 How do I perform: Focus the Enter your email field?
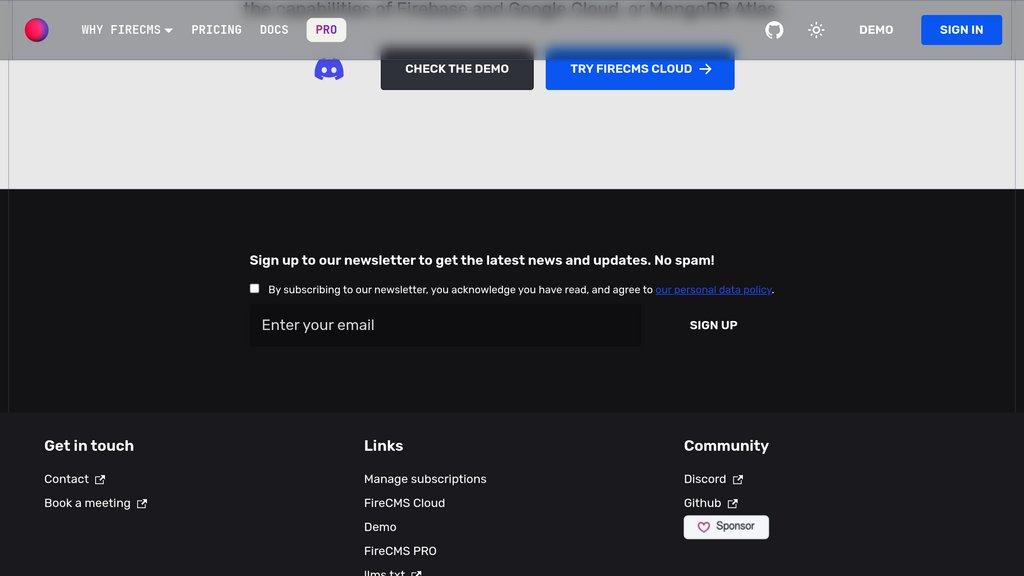point(445,325)
